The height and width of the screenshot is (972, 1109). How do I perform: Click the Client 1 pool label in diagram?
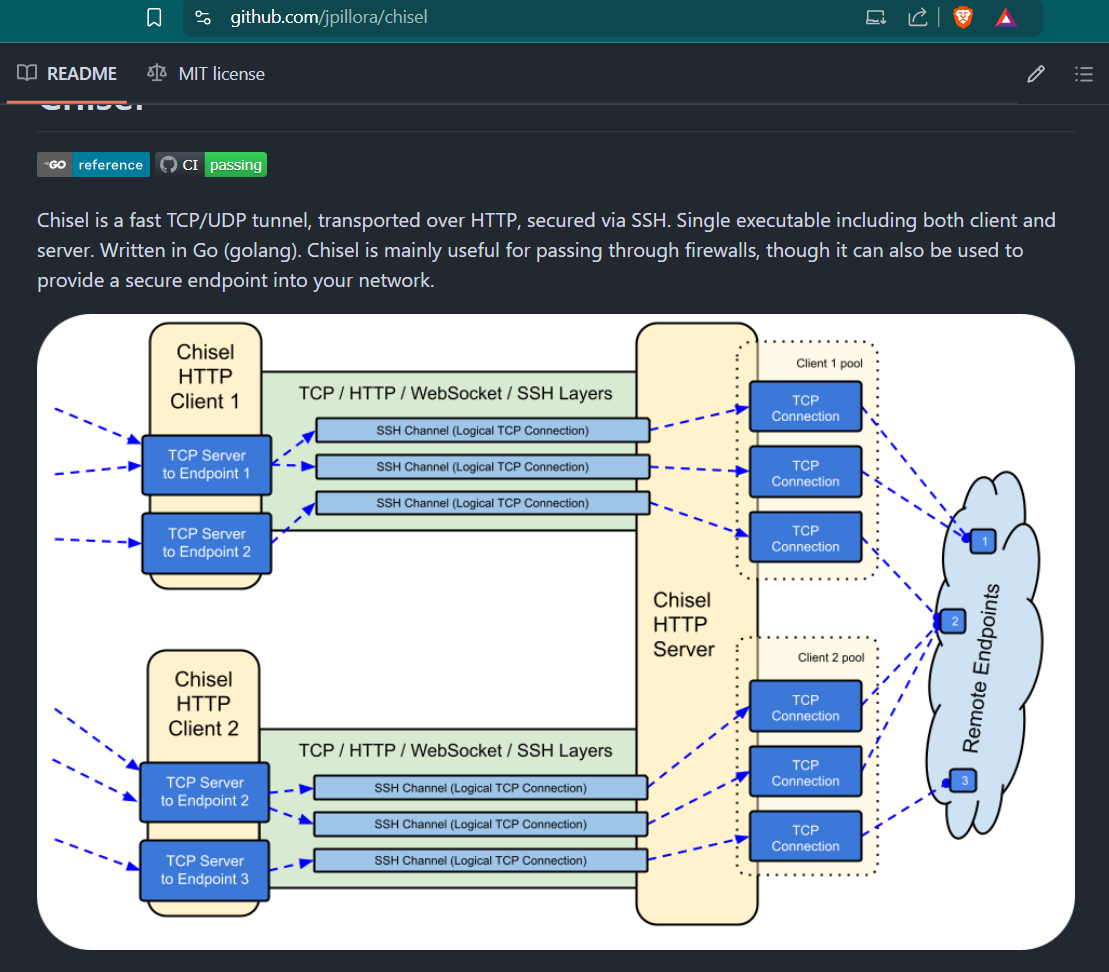pyautogui.click(x=829, y=363)
